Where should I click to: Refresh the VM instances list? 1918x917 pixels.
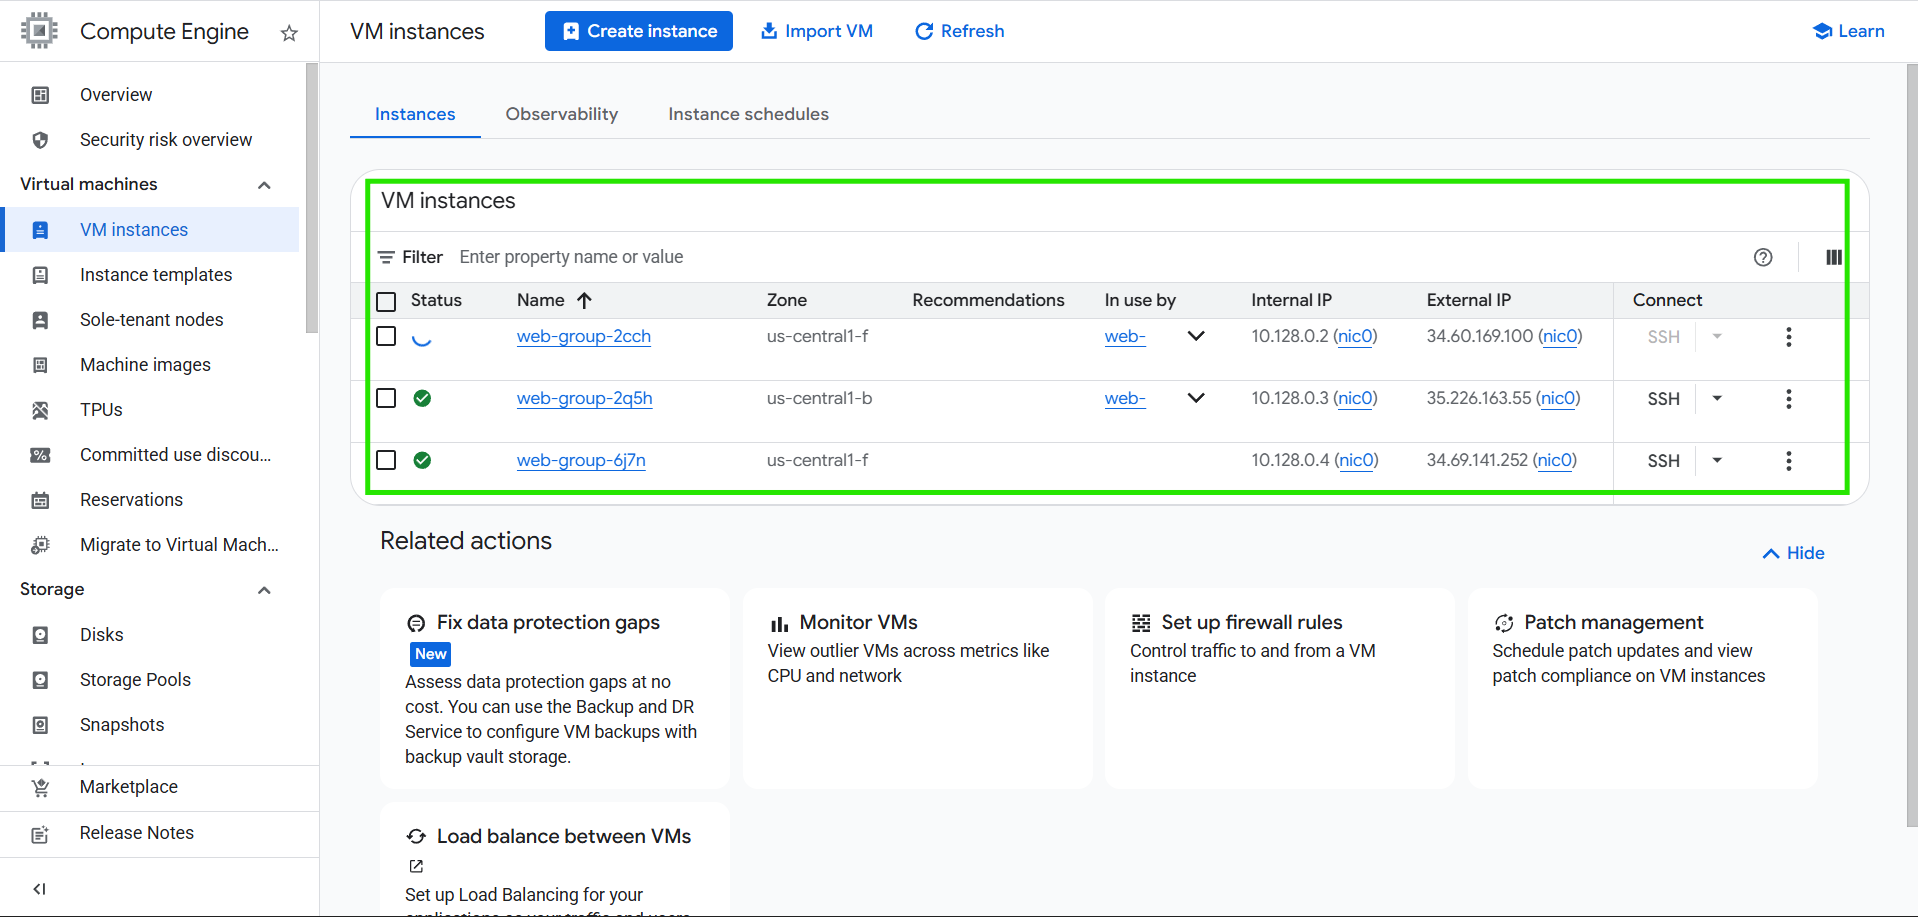(x=960, y=31)
